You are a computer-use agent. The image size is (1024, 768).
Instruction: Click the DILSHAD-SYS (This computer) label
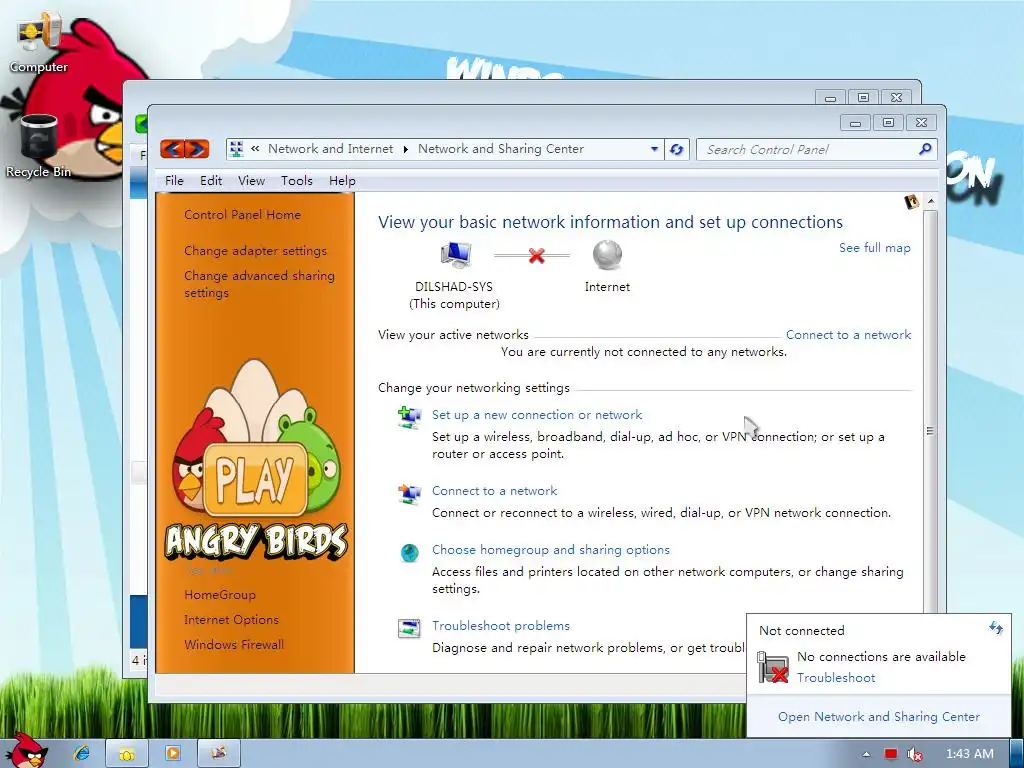[455, 295]
